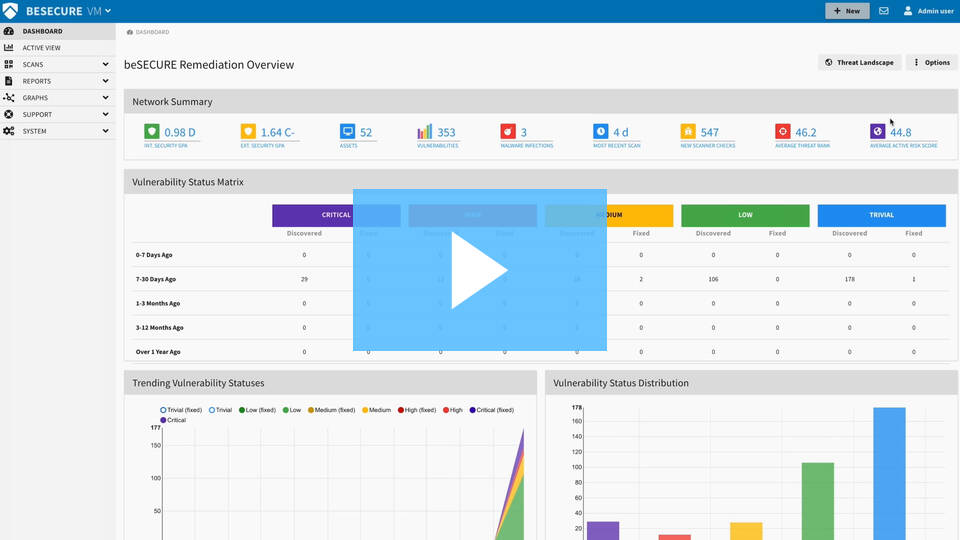The height and width of the screenshot is (540, 960).
Task: Toggle the Trivial (fixed) legend item
Action: point(181,410)
